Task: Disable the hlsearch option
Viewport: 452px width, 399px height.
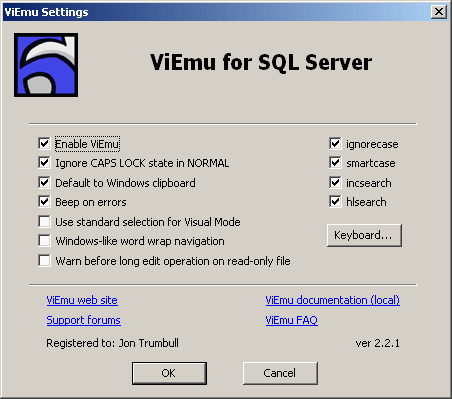Action: (x=335, y=202)
